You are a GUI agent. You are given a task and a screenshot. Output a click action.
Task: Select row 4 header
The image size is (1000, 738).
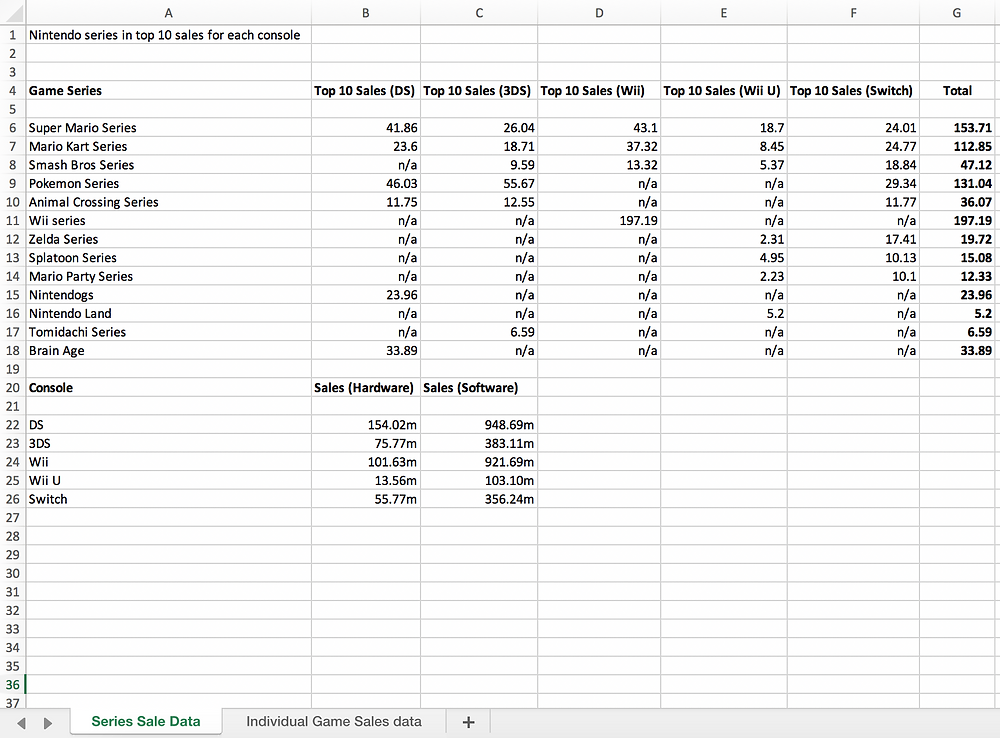13,91
